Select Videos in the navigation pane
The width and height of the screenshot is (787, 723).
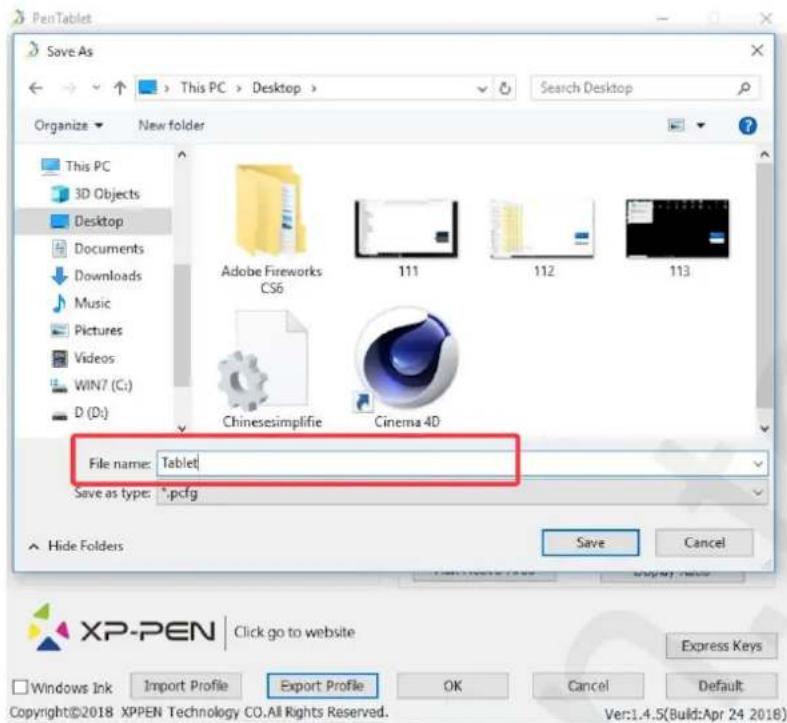point(83,358)
